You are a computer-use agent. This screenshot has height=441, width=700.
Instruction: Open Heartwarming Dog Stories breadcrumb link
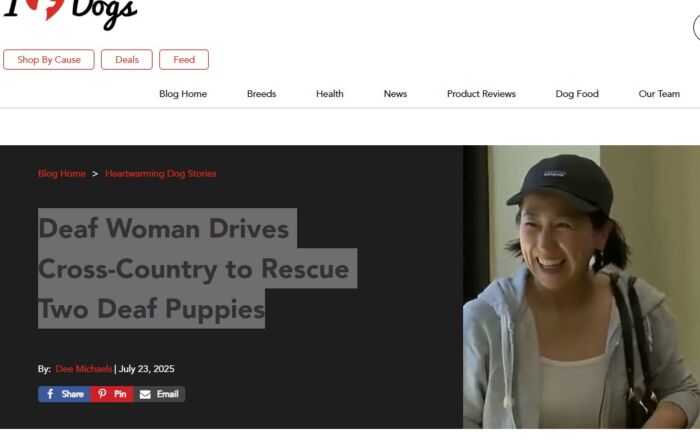(161, 174)
